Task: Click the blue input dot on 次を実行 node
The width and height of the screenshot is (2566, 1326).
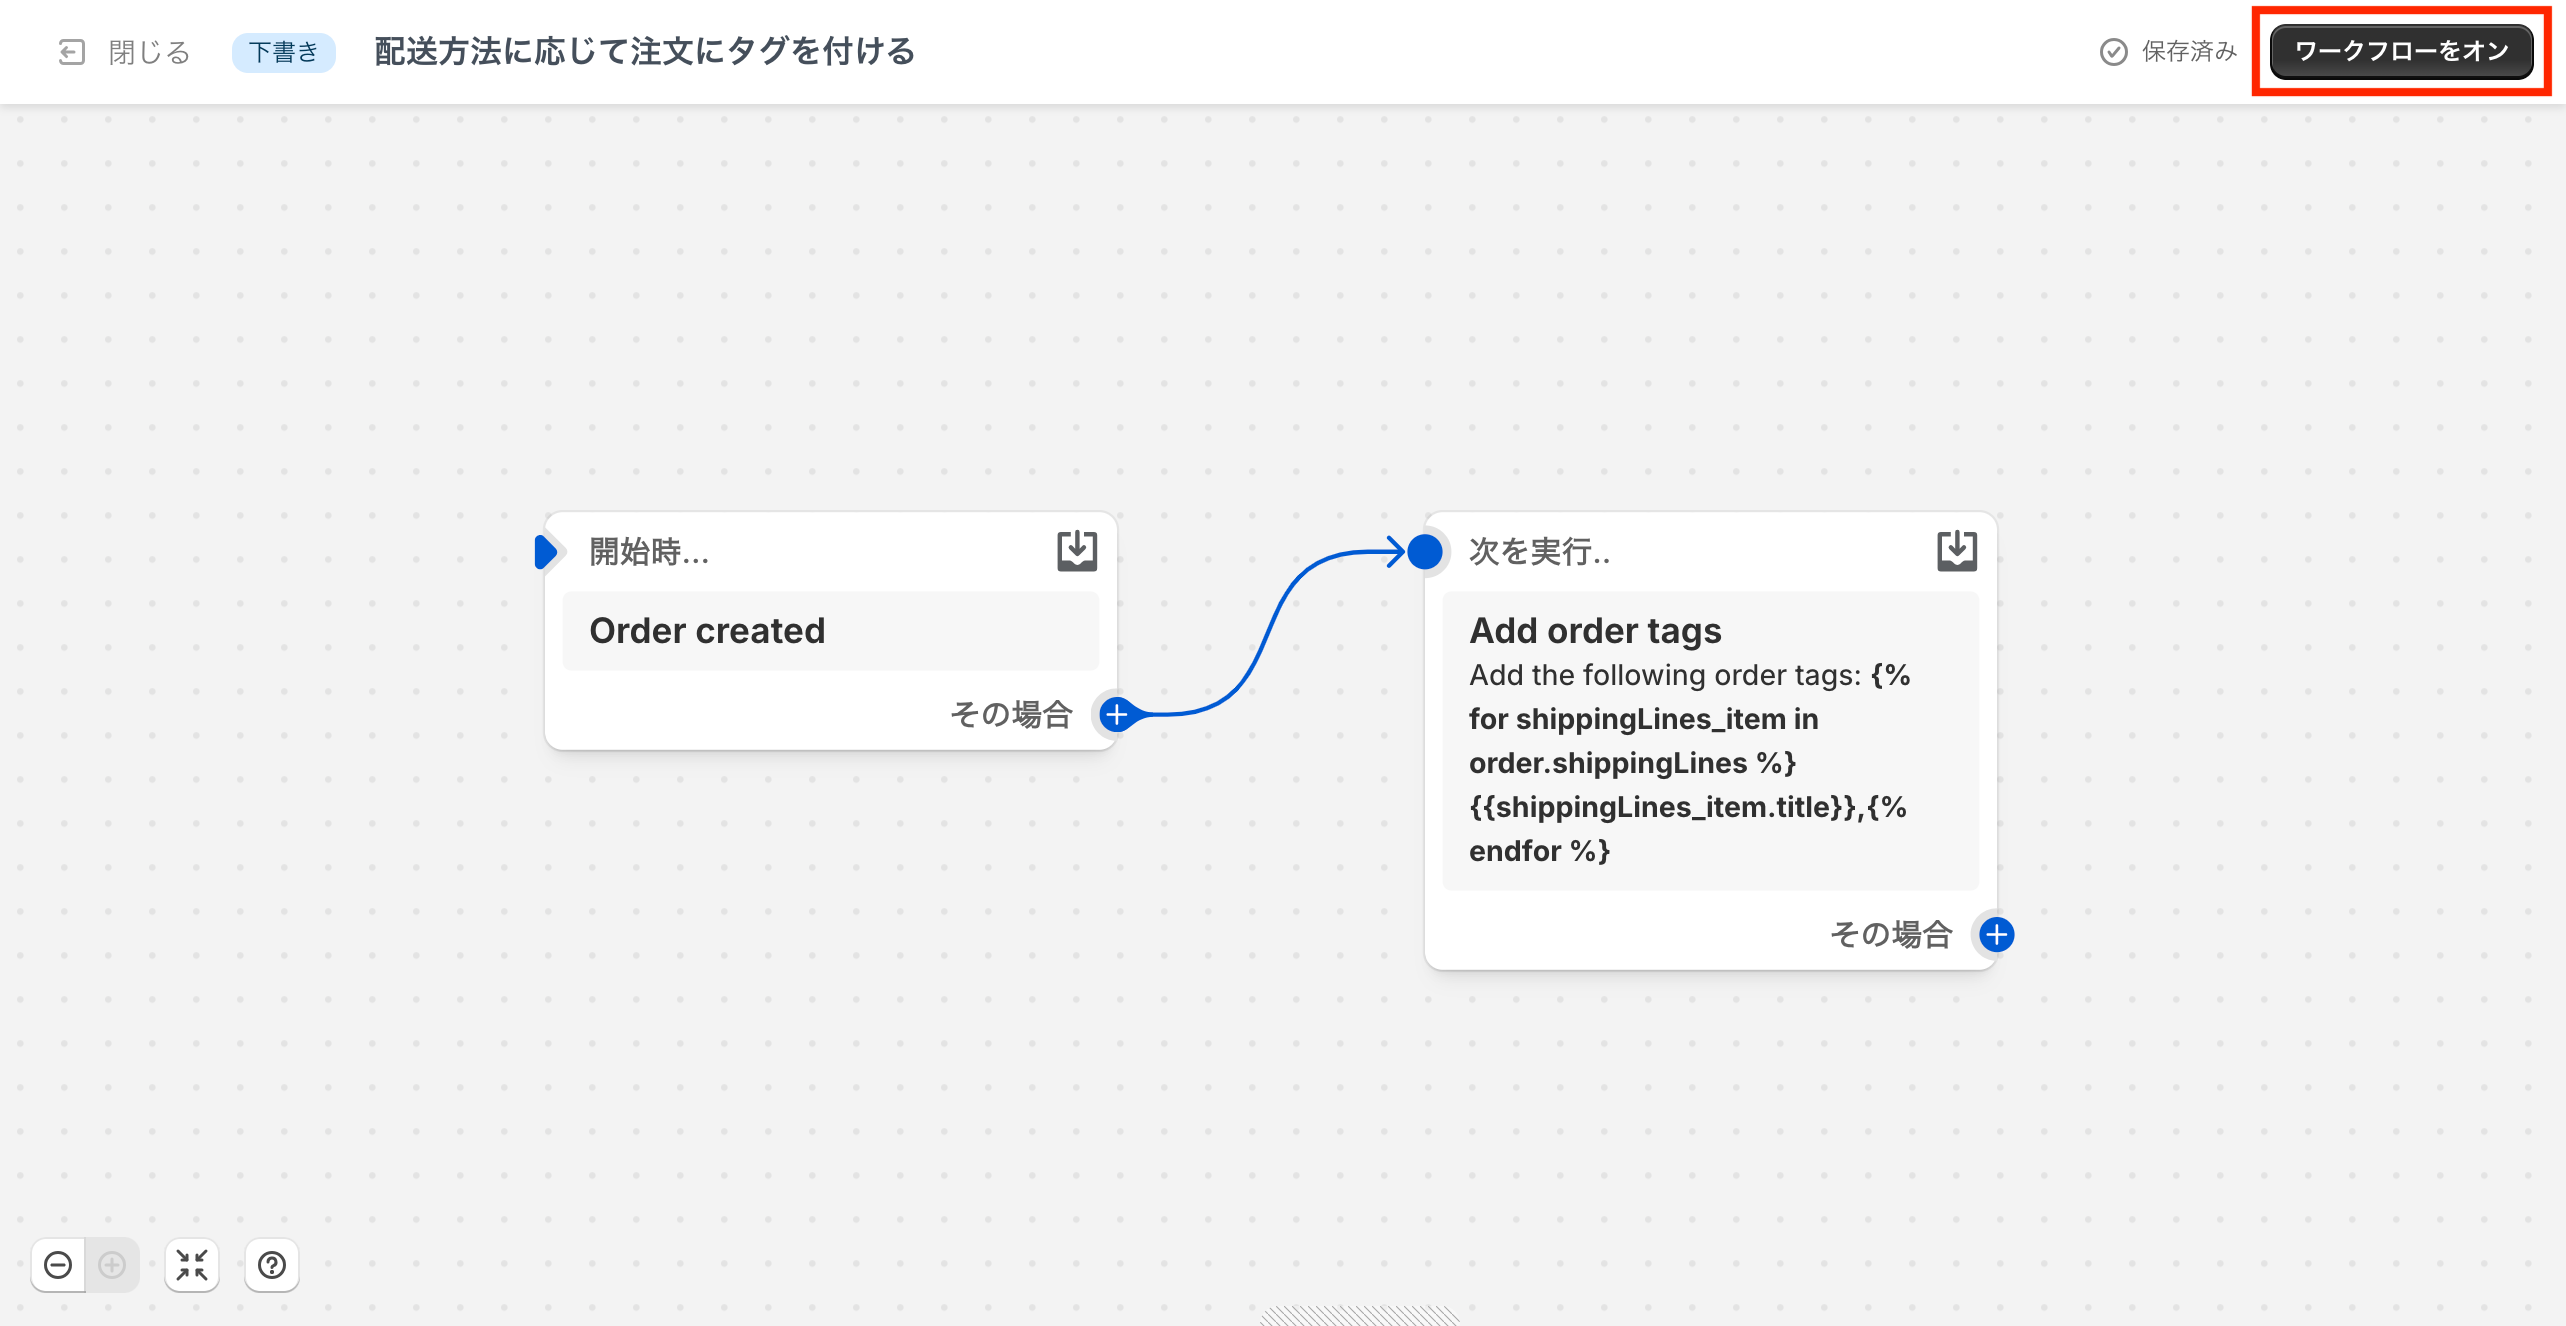Action: [1425, 551]
